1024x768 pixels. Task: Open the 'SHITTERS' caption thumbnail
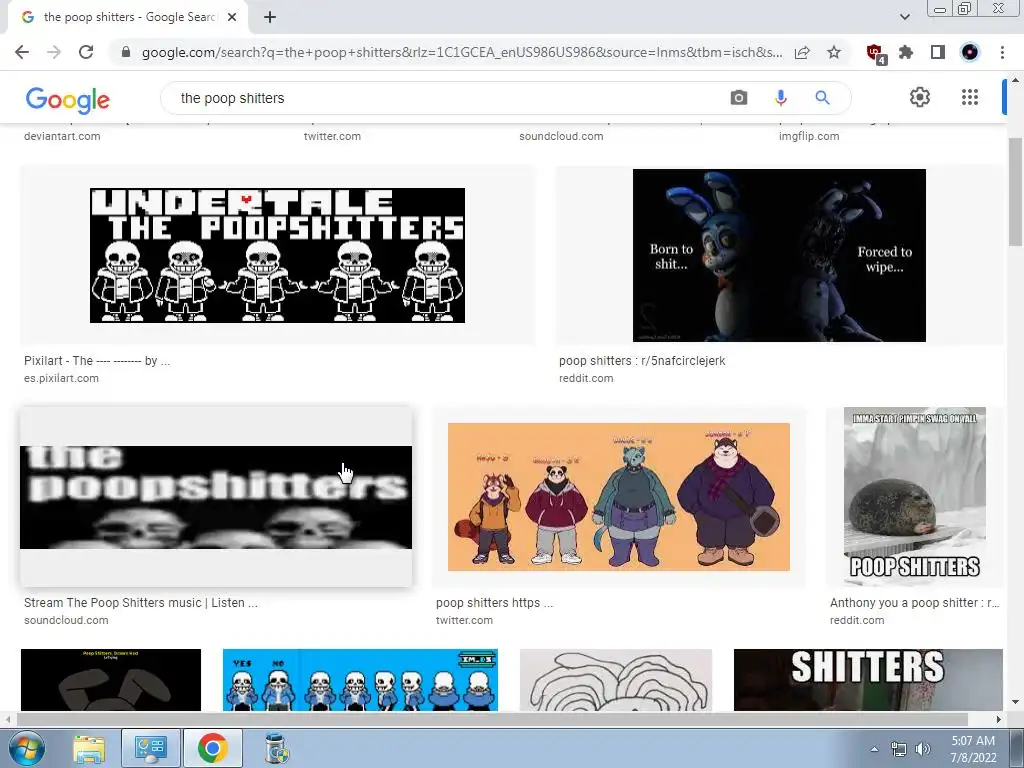tap(868, 680)
